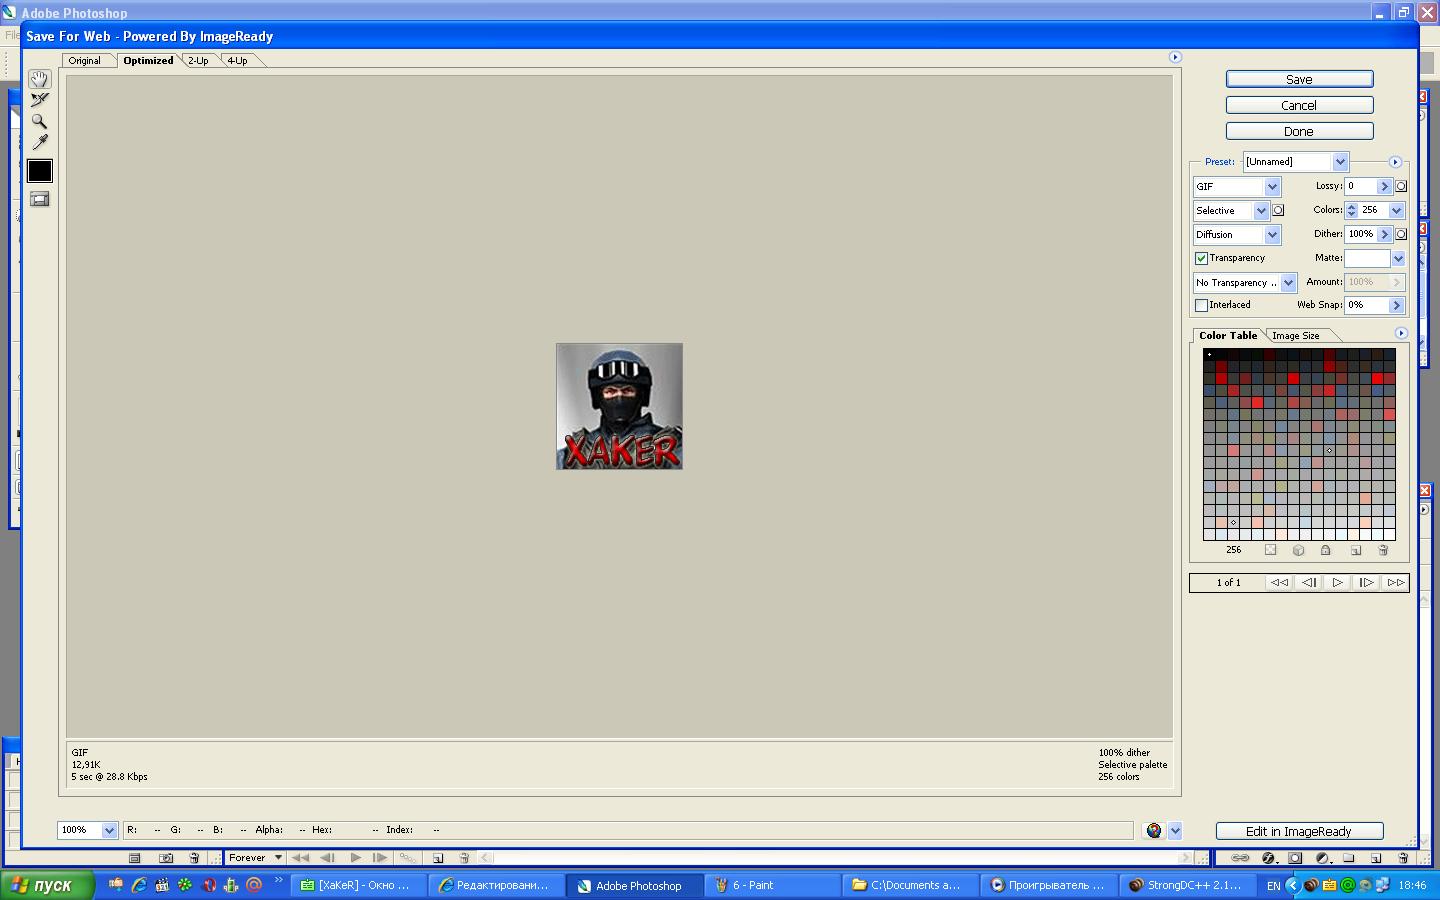Toggle the Transparency checkbox
This screenshot has width=1440, height=900.
[1202, 258]
